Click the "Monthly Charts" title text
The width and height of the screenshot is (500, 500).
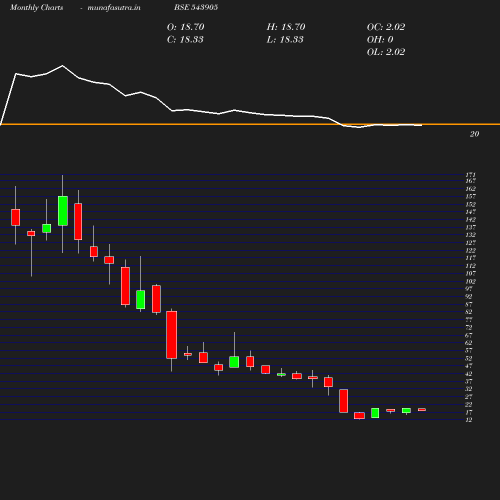pos(36,7)
